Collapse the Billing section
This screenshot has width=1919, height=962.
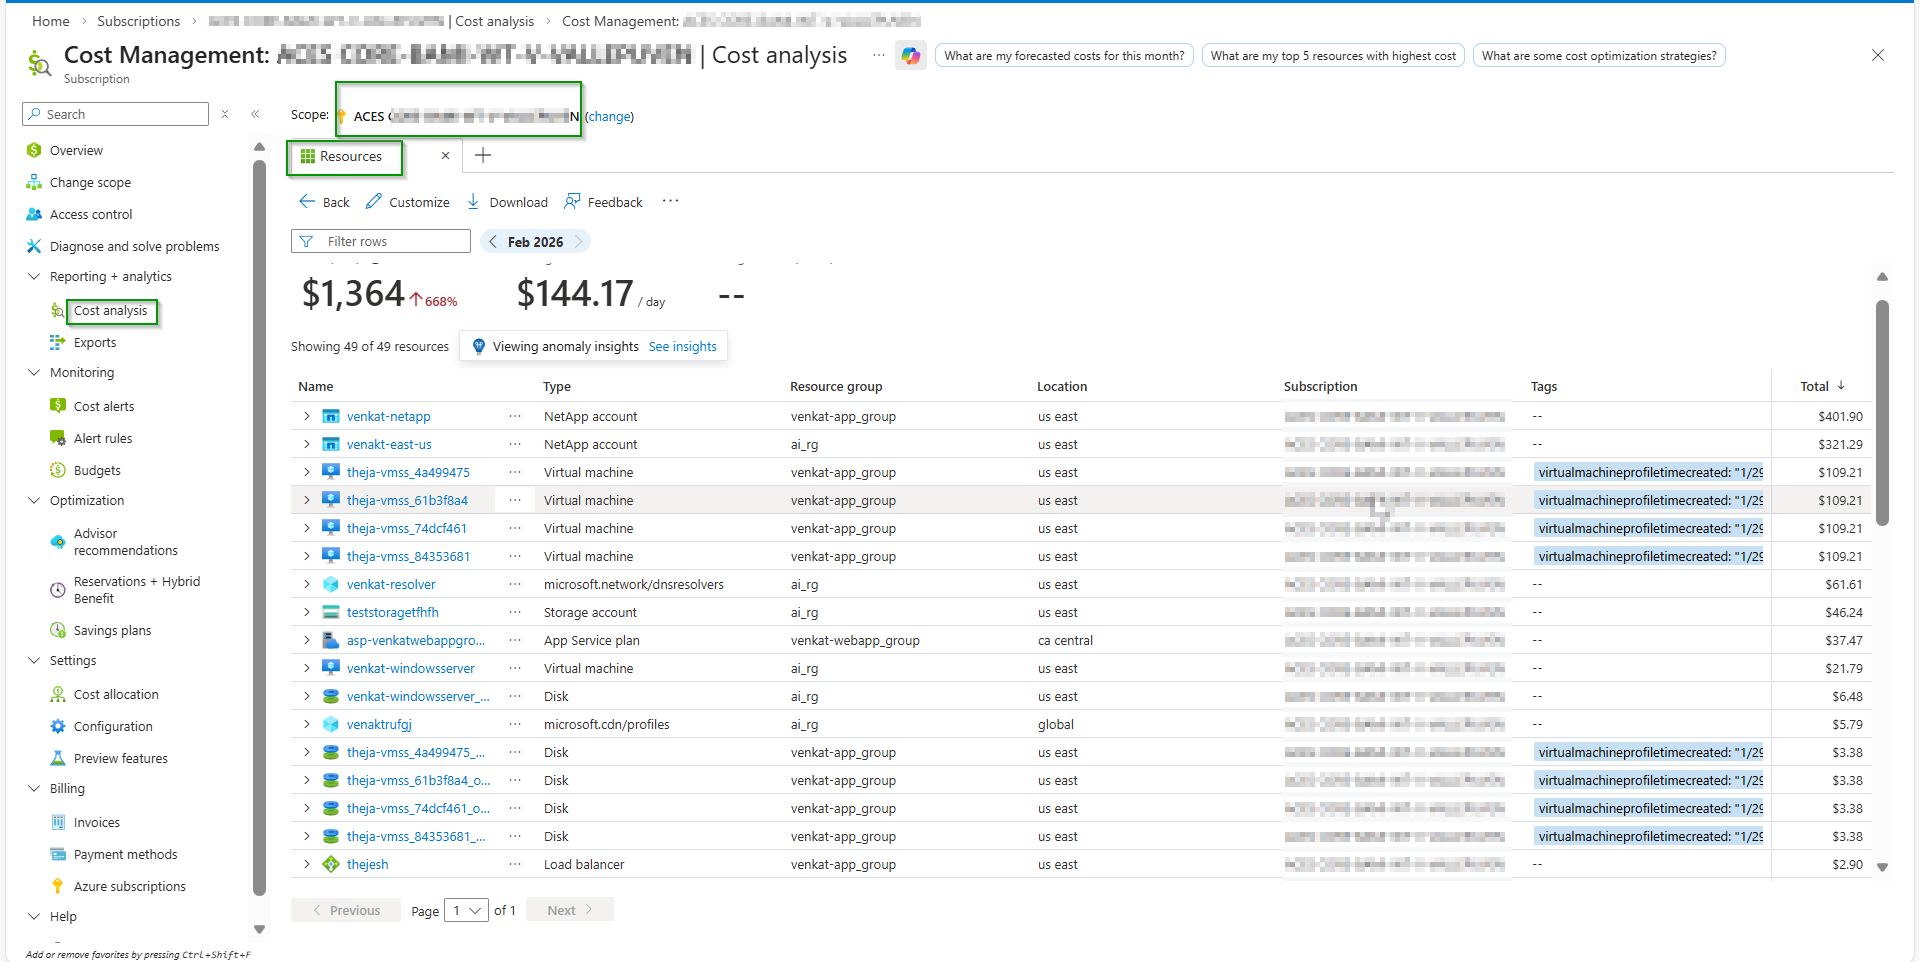[x=34, y=789]
